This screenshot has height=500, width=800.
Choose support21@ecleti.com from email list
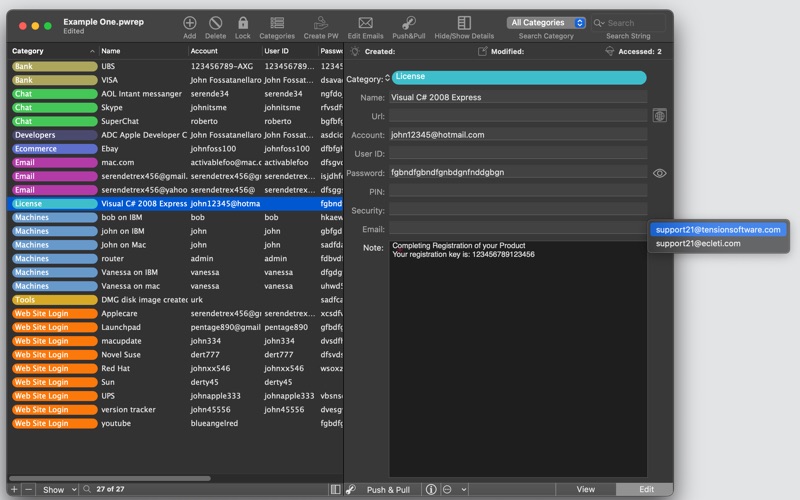(x=697, y=243)
